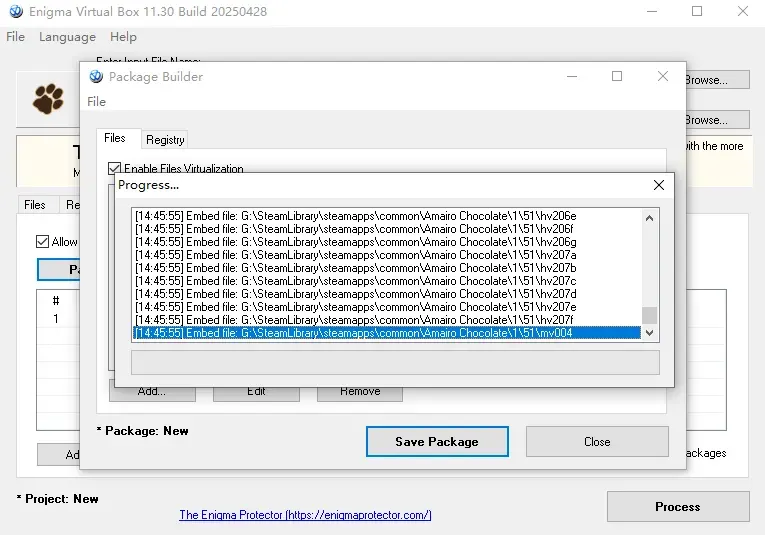Open the Language menu
Screen dimensions: 765x535
point(67,37)
